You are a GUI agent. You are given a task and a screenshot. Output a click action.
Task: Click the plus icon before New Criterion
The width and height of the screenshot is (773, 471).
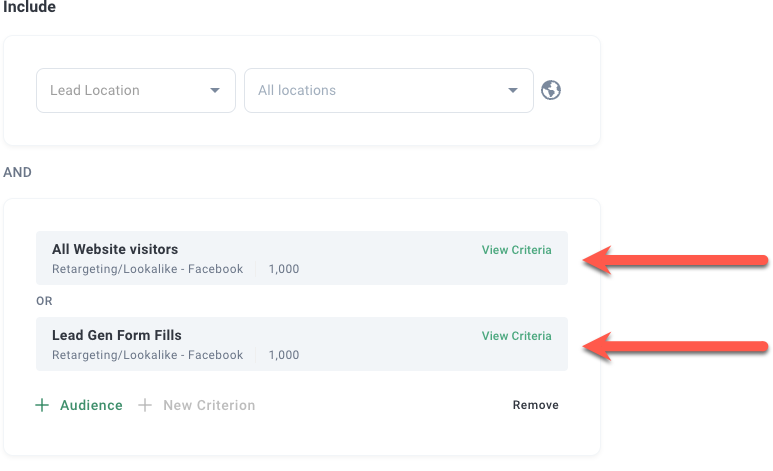coord(145,405)
